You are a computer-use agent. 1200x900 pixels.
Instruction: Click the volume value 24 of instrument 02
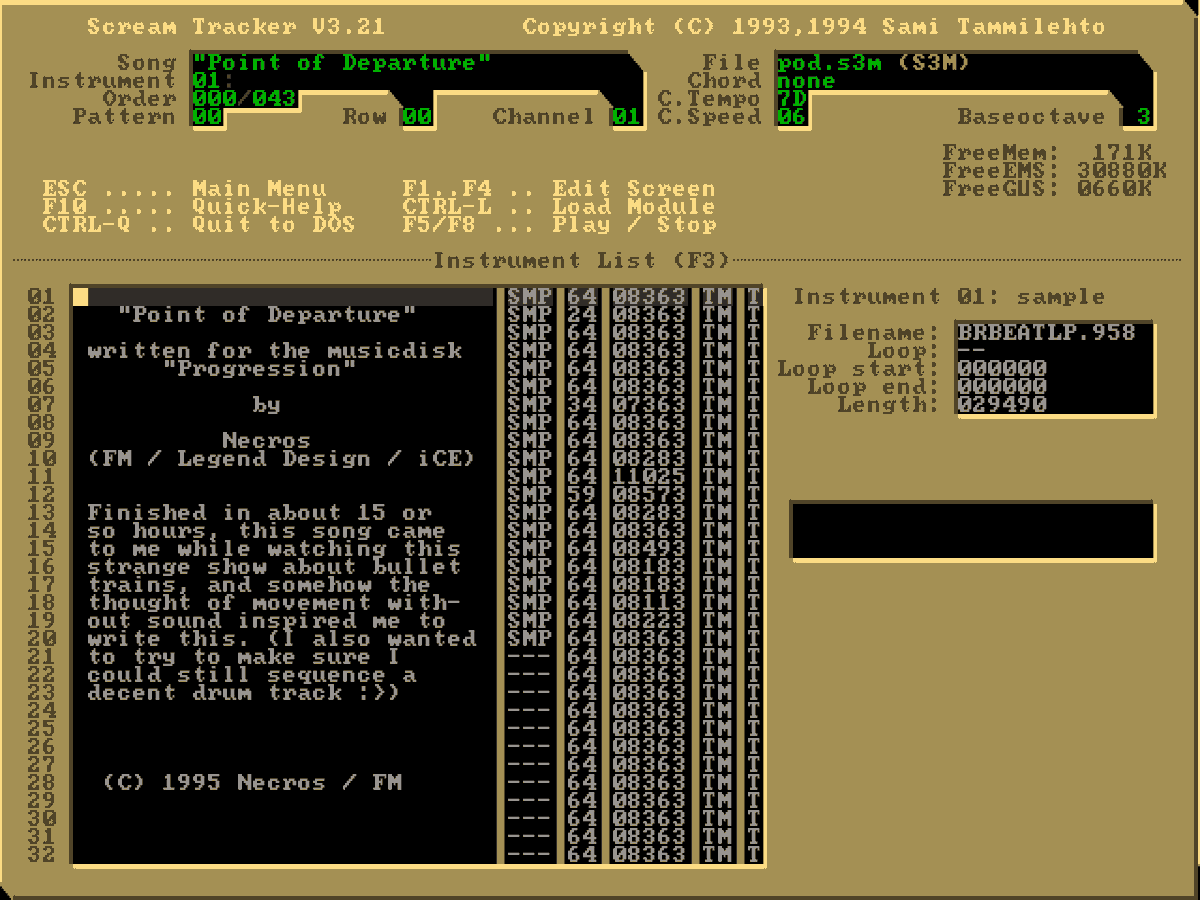(x=582, y=315)
